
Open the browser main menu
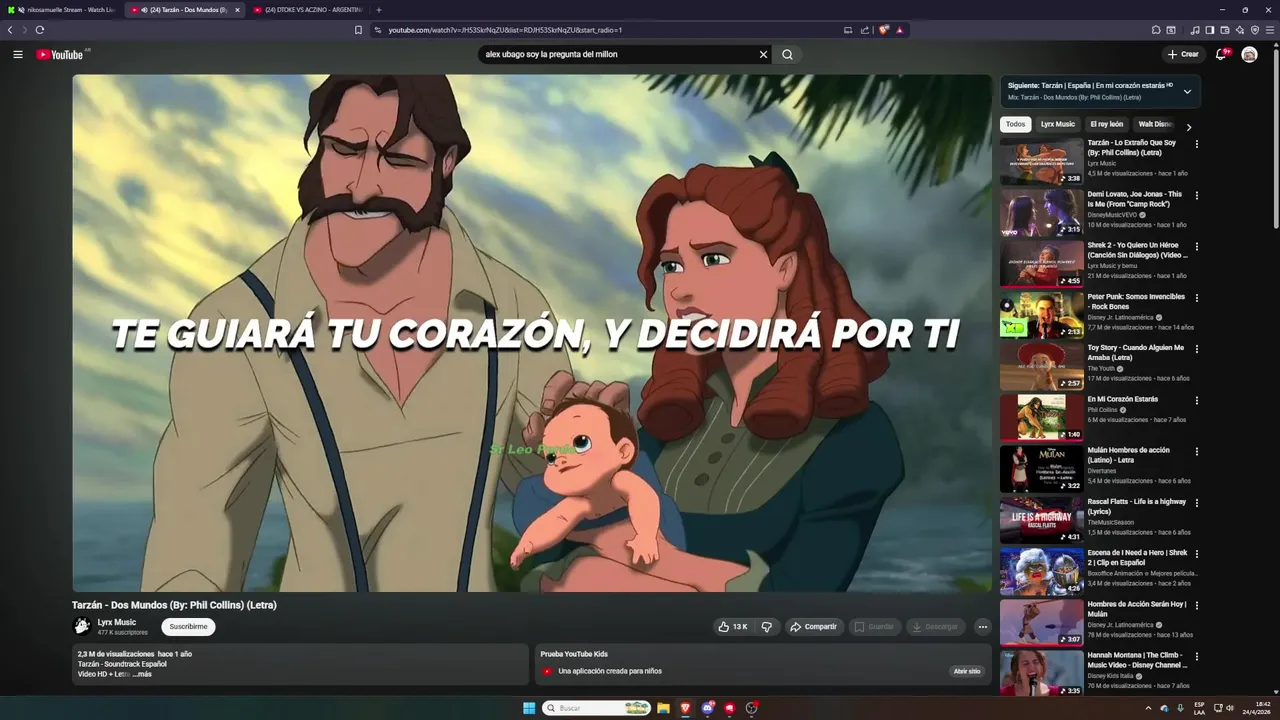point(1270,30)
